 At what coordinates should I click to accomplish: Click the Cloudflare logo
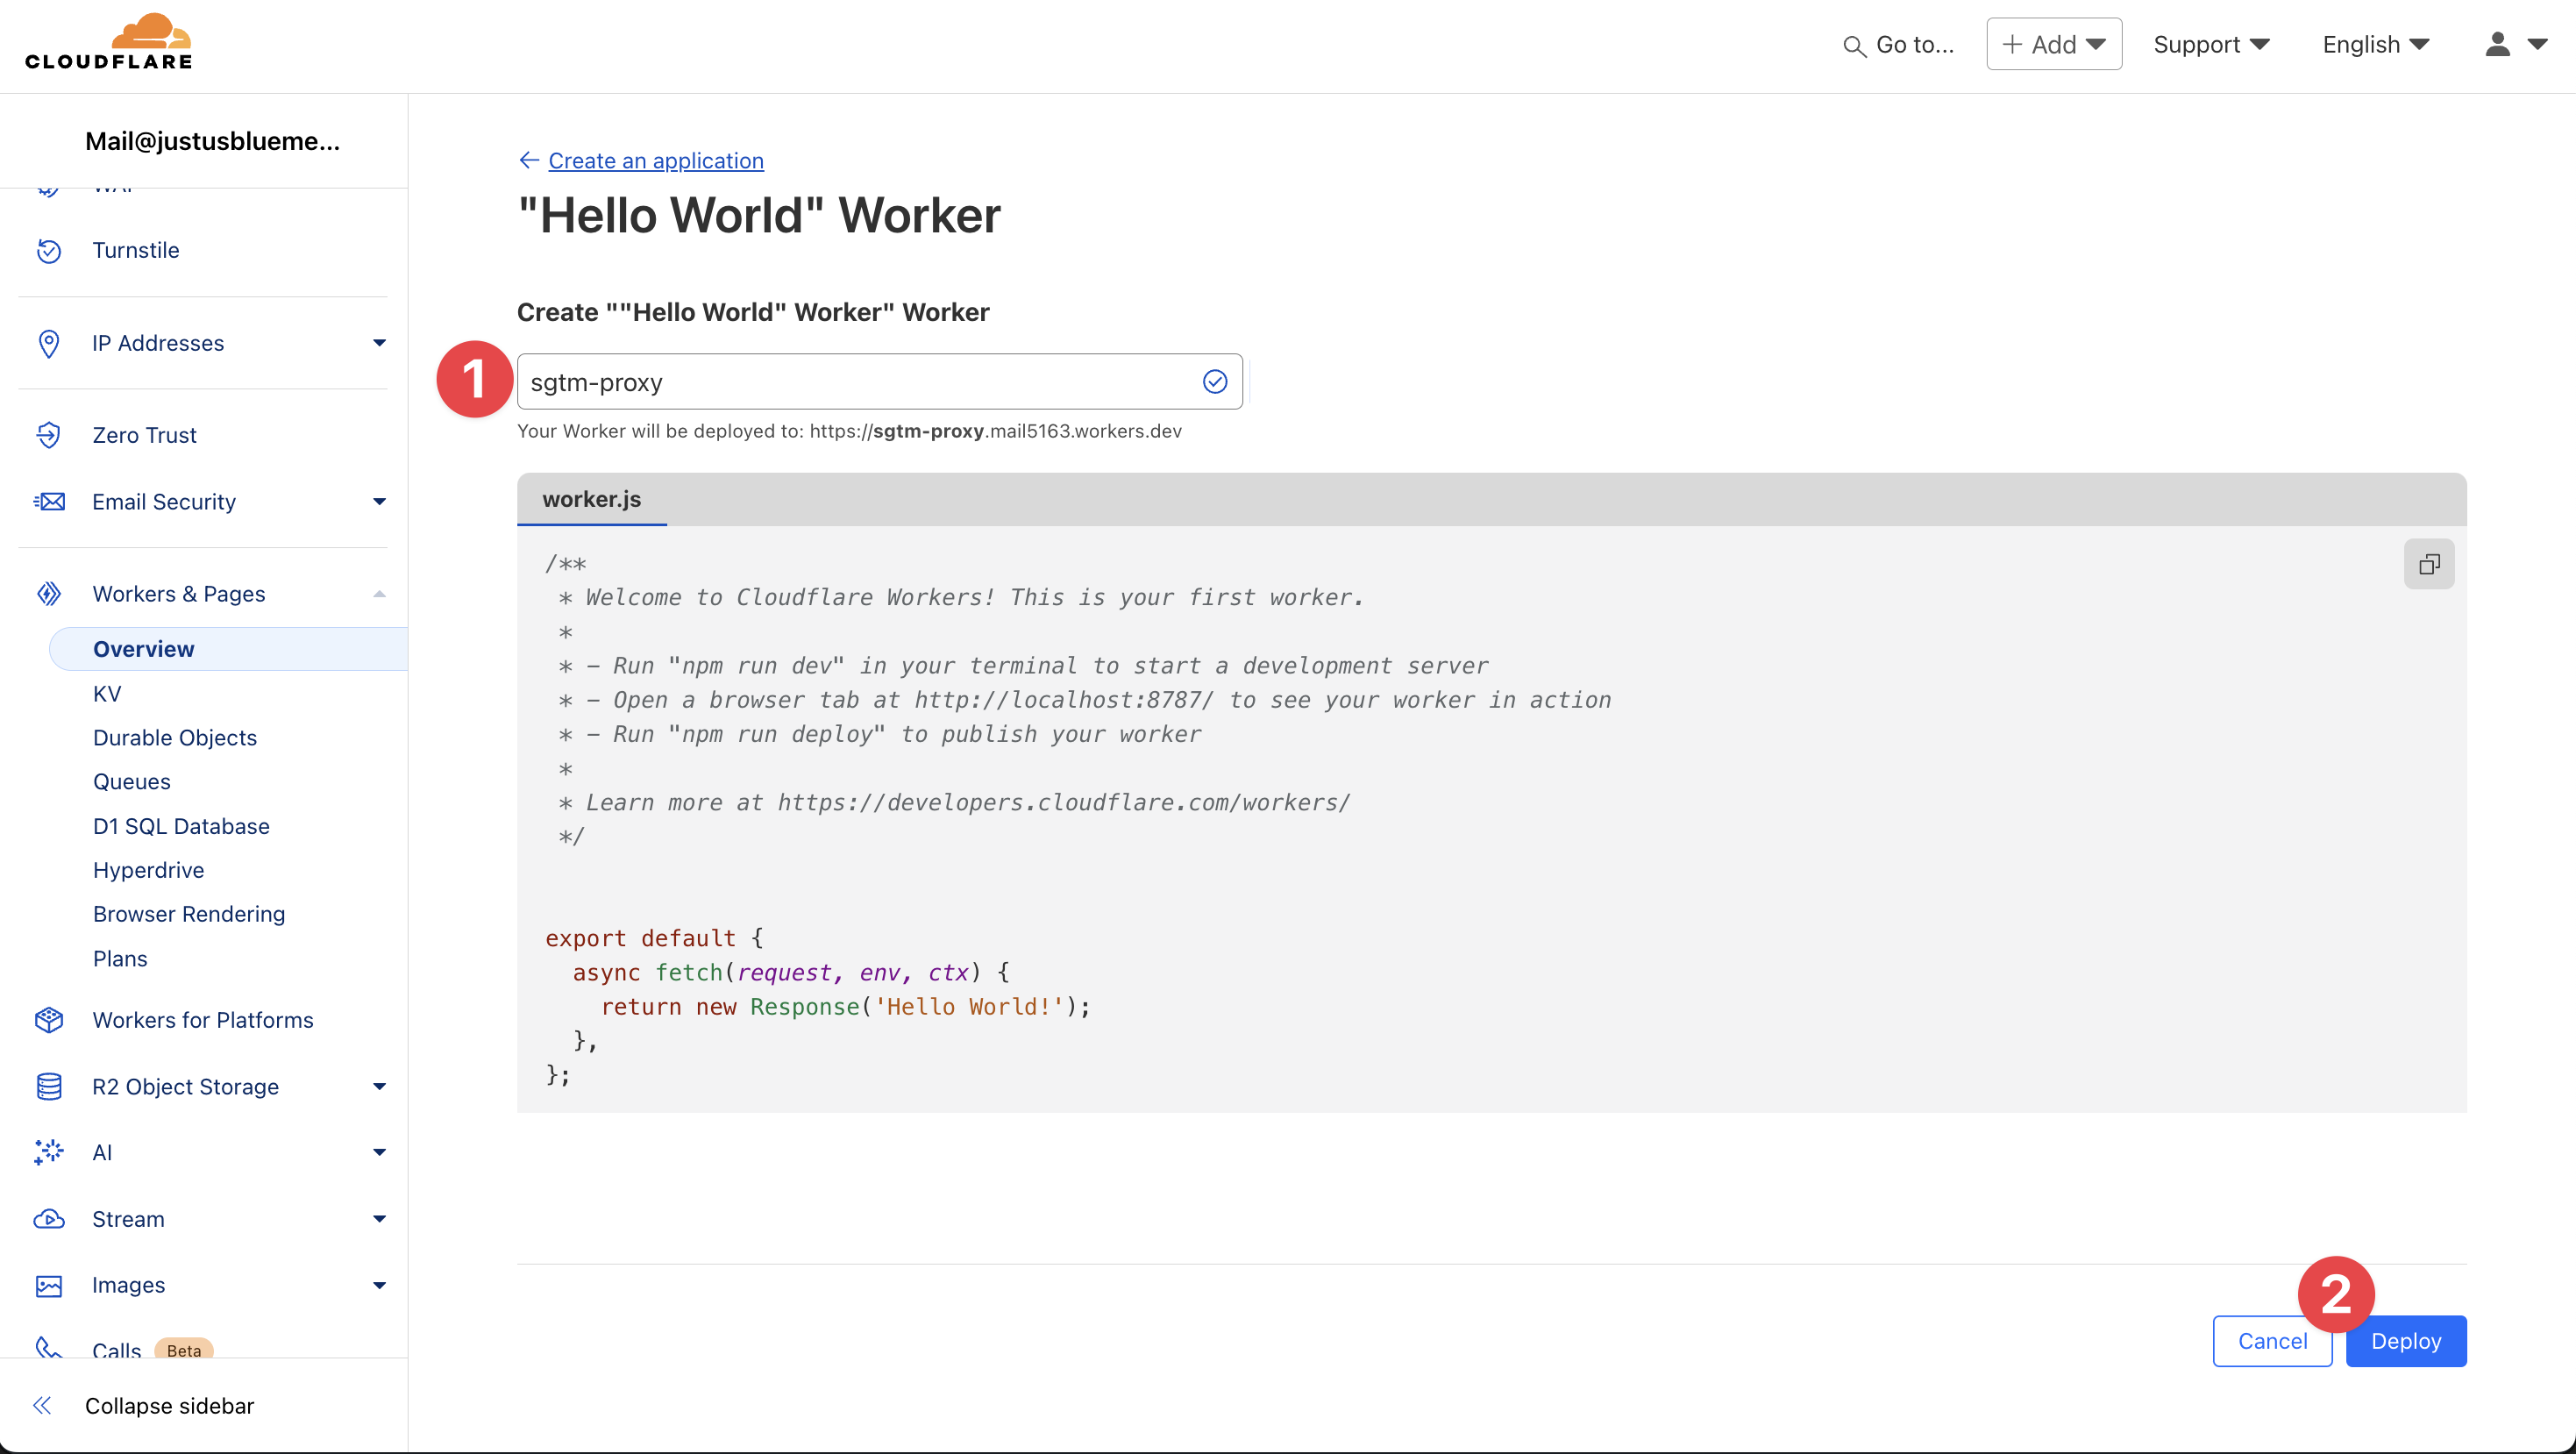pos(108,42)
